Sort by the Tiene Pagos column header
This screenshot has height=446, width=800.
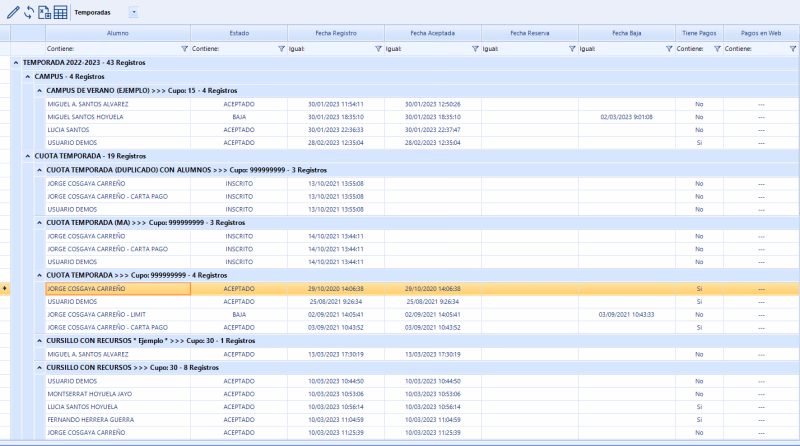699,33
